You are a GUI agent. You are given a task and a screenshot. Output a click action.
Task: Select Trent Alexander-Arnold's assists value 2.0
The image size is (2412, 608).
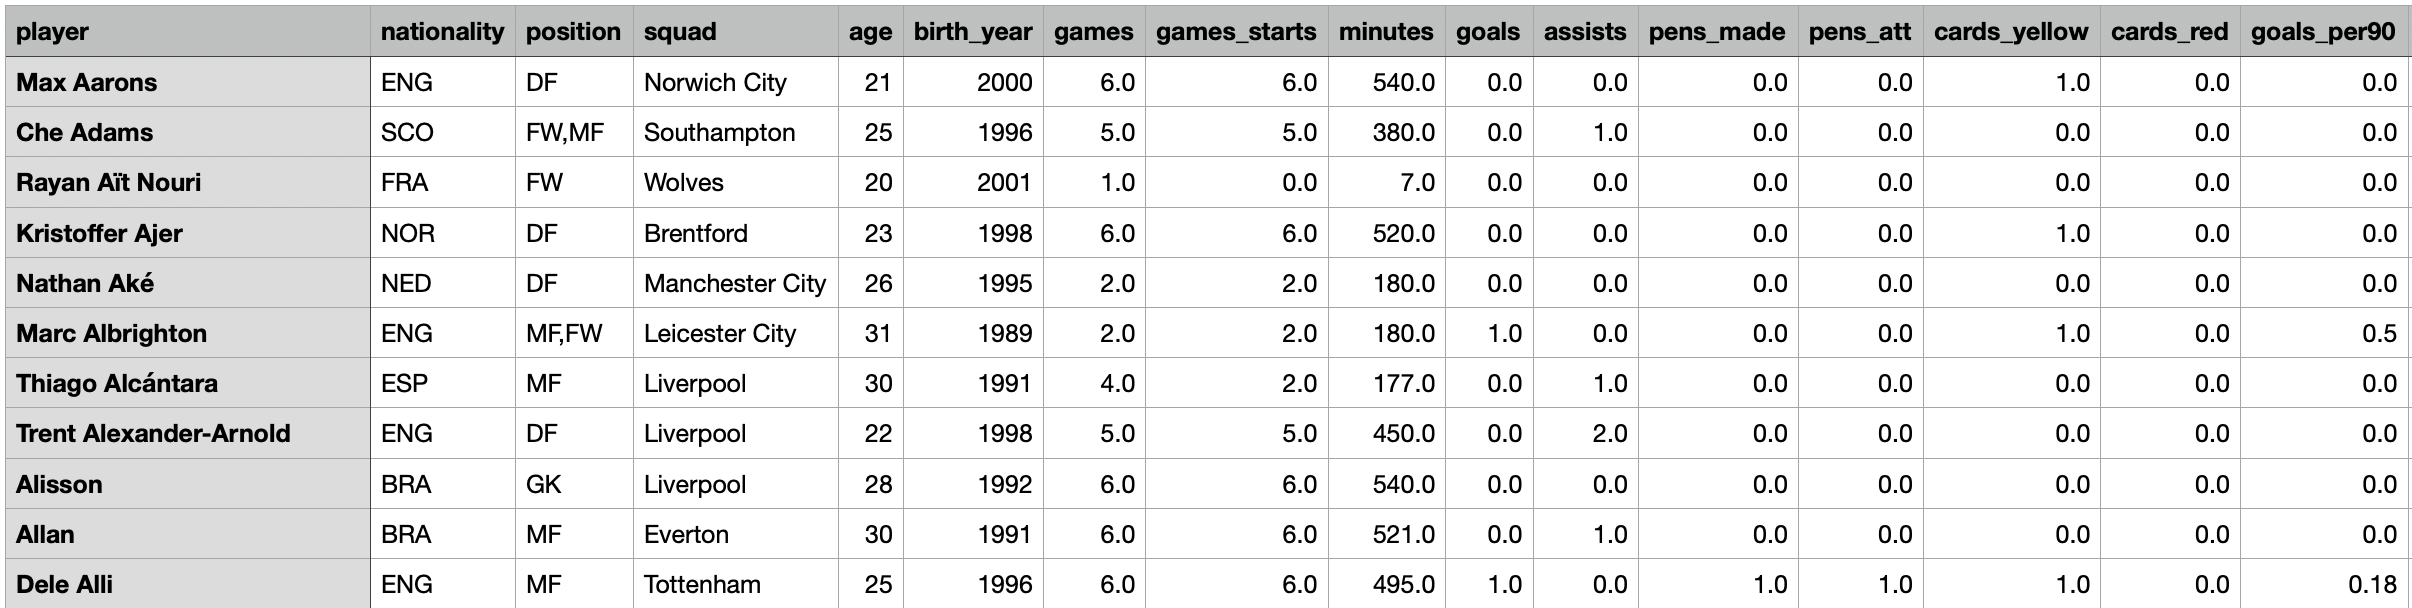[1585, 433]
